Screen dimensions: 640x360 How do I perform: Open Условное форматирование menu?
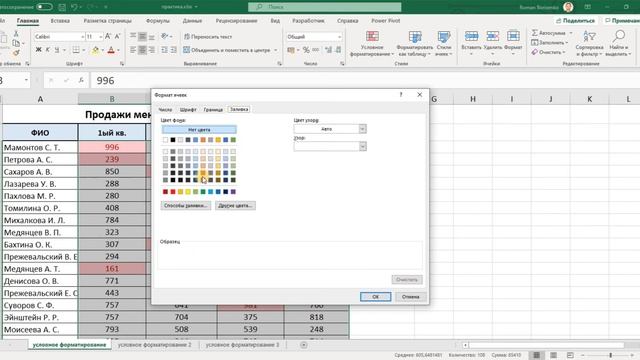pyautogui.click(x=372, y=43)
